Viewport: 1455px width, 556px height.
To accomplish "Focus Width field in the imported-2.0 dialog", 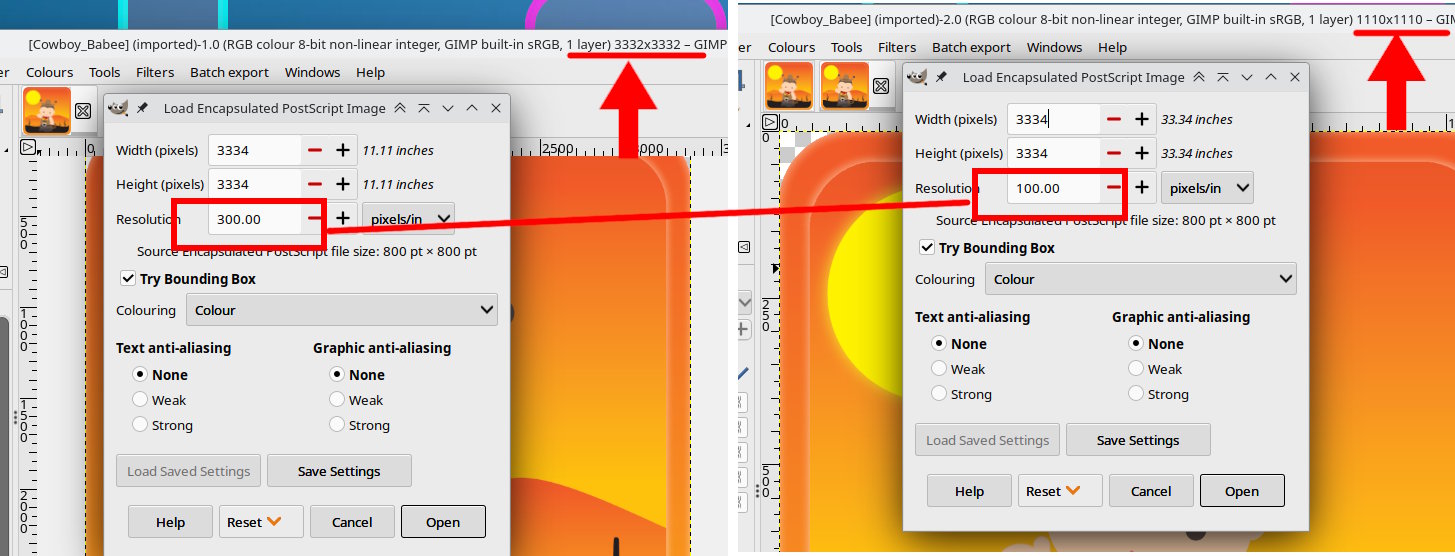I will pos(1054,119).
